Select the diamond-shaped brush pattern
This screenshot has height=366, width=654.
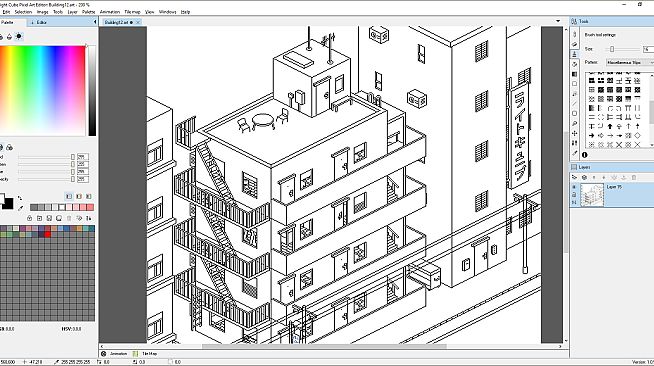click(637, 135)
